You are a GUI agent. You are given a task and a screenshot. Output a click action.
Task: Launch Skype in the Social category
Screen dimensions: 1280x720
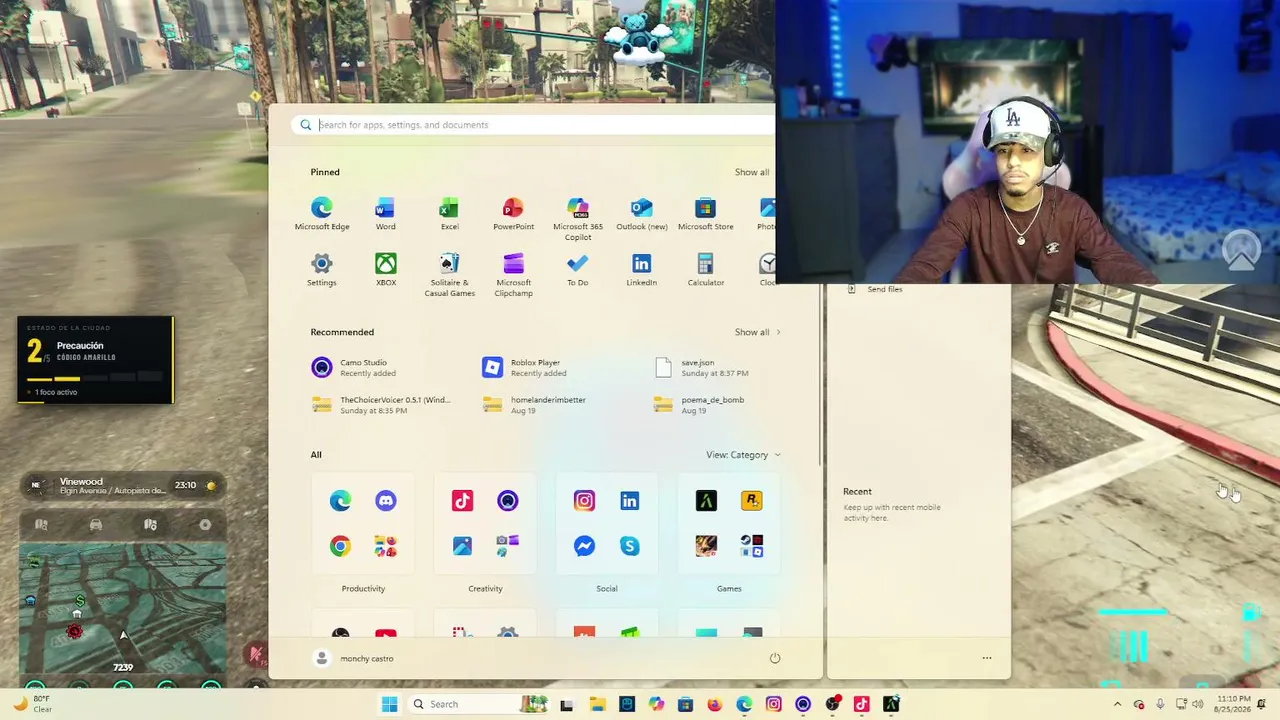pos(629,546)
